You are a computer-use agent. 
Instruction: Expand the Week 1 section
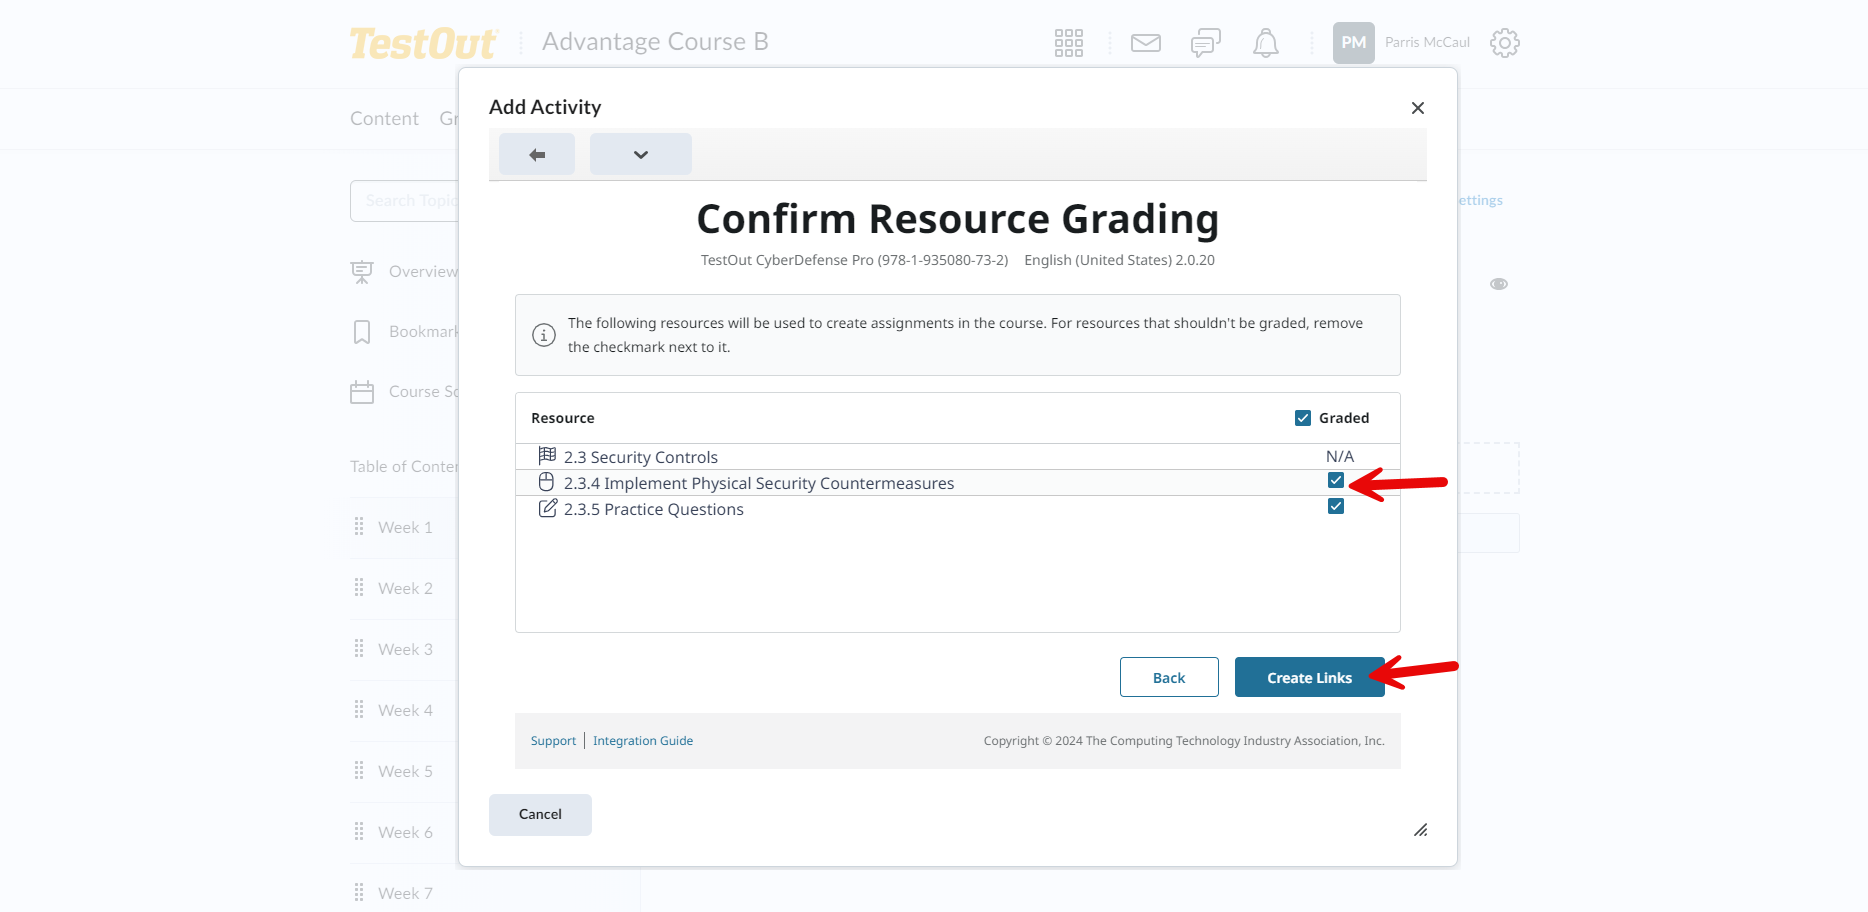point(404,527)
